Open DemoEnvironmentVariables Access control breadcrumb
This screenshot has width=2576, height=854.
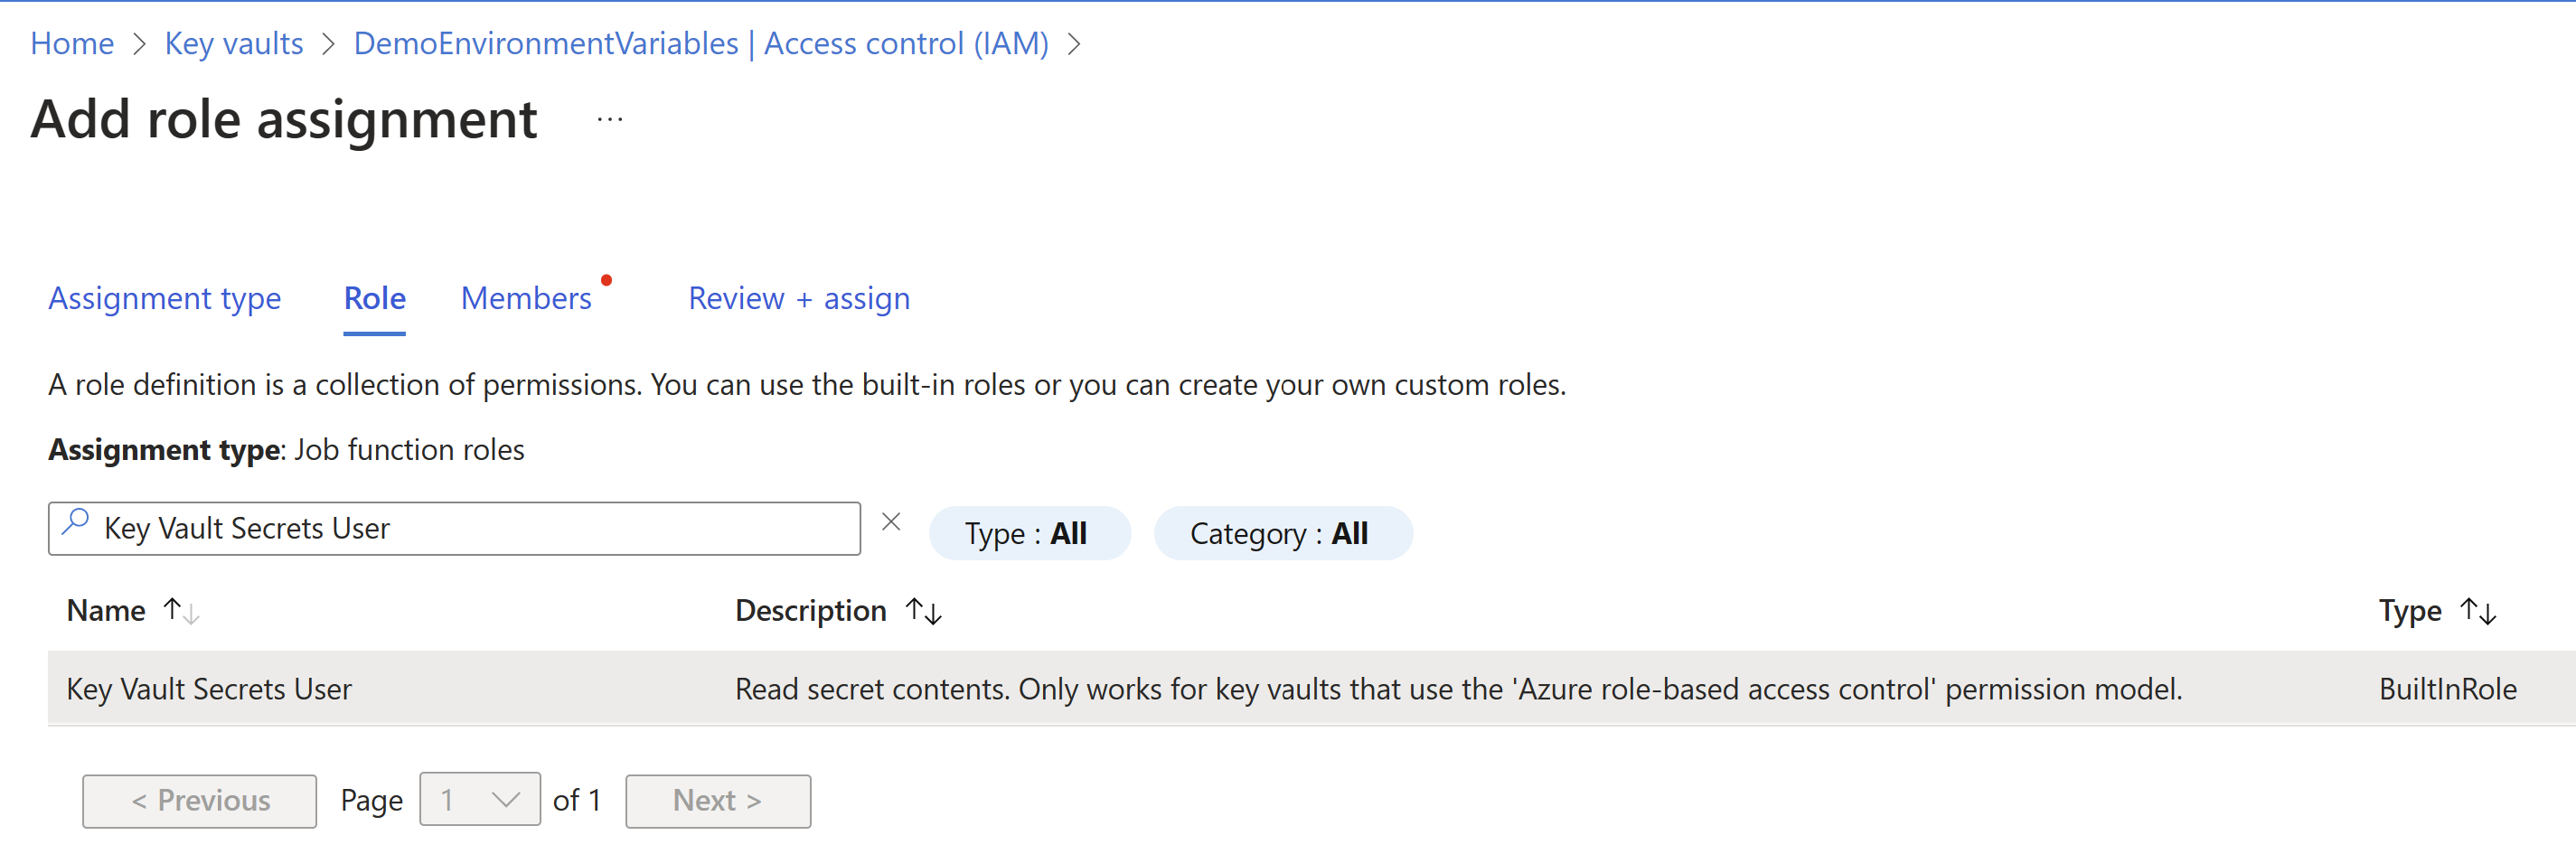click(700, 43)
